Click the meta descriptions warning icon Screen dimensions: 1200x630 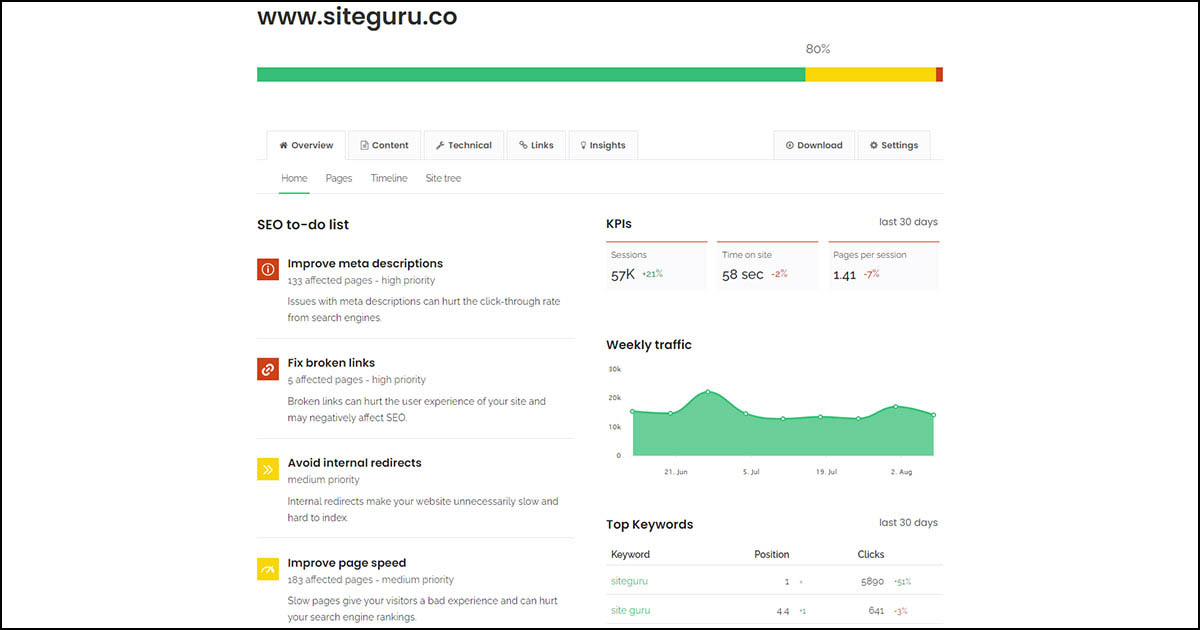tap(267, 268)
